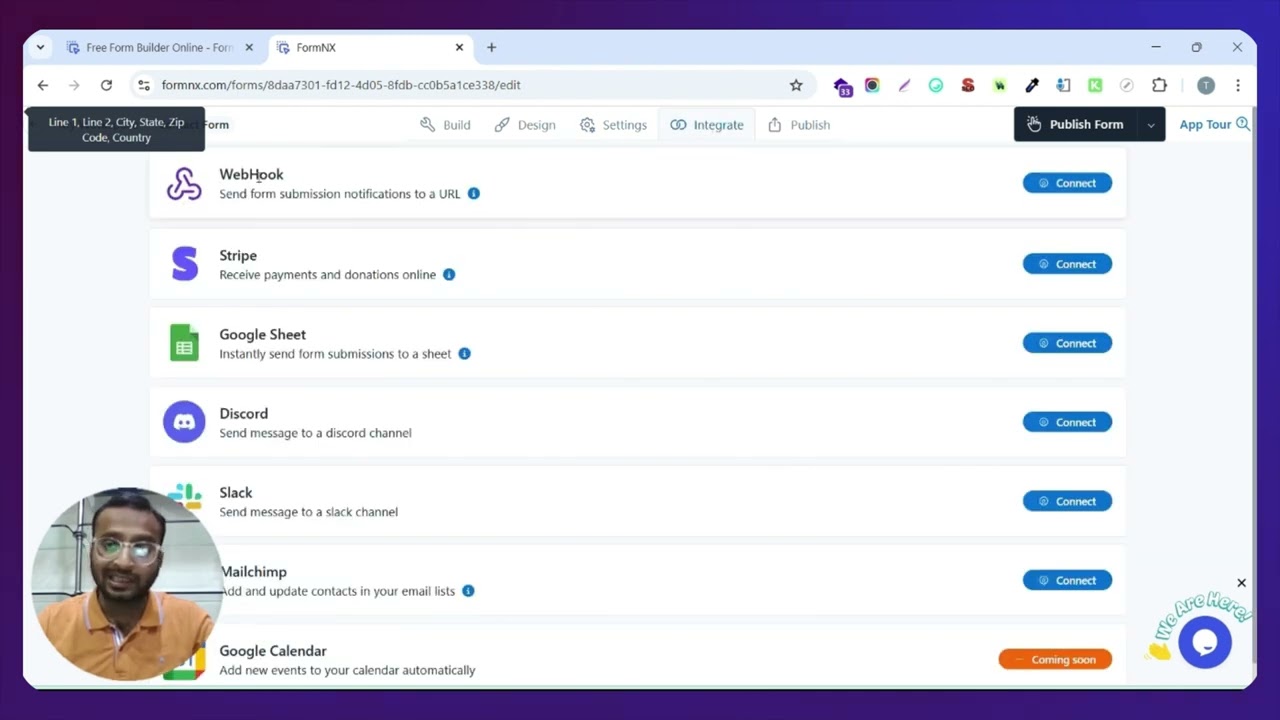
Task: View site information icon in address bar
Action: coord(144,85)
